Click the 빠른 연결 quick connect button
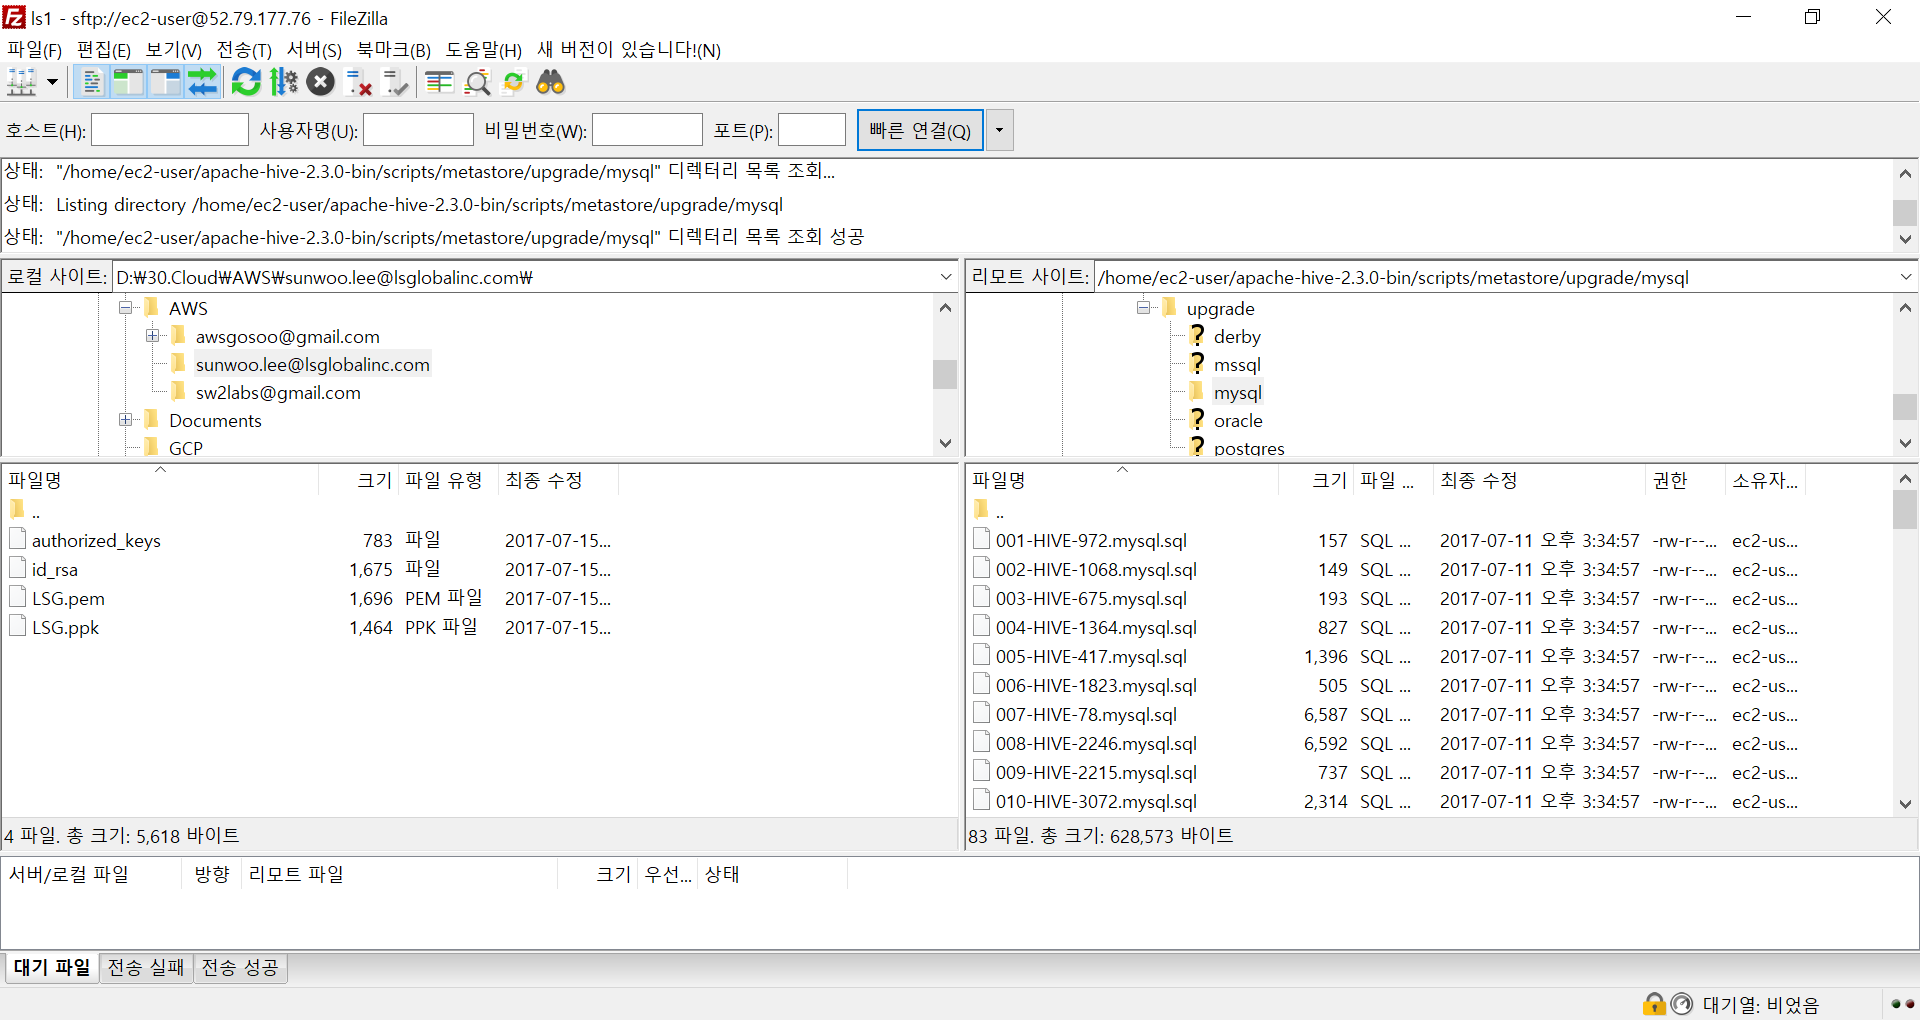 coord(920,130)
